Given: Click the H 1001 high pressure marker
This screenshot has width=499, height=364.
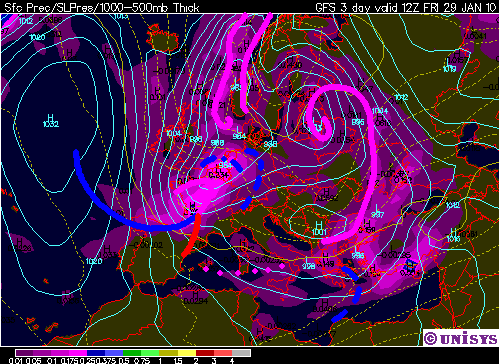Looking at the screenshot, I should [x=319, y=228].
